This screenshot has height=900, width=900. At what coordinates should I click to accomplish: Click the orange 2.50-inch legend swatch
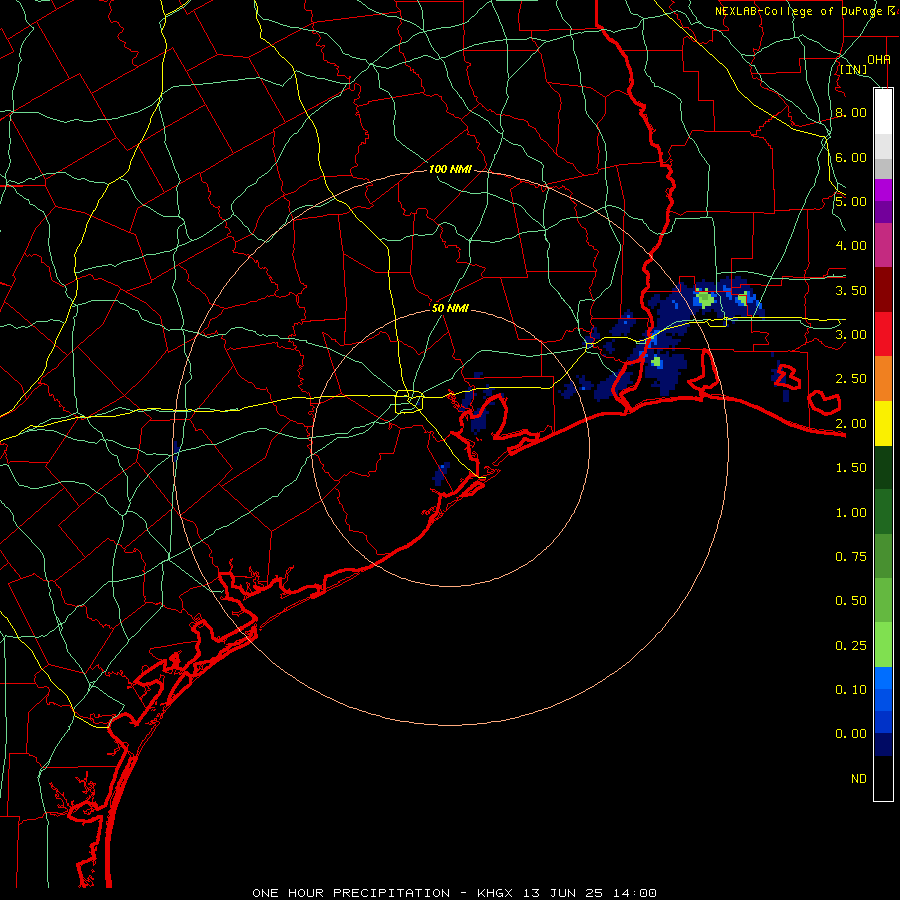click(883, 378)
